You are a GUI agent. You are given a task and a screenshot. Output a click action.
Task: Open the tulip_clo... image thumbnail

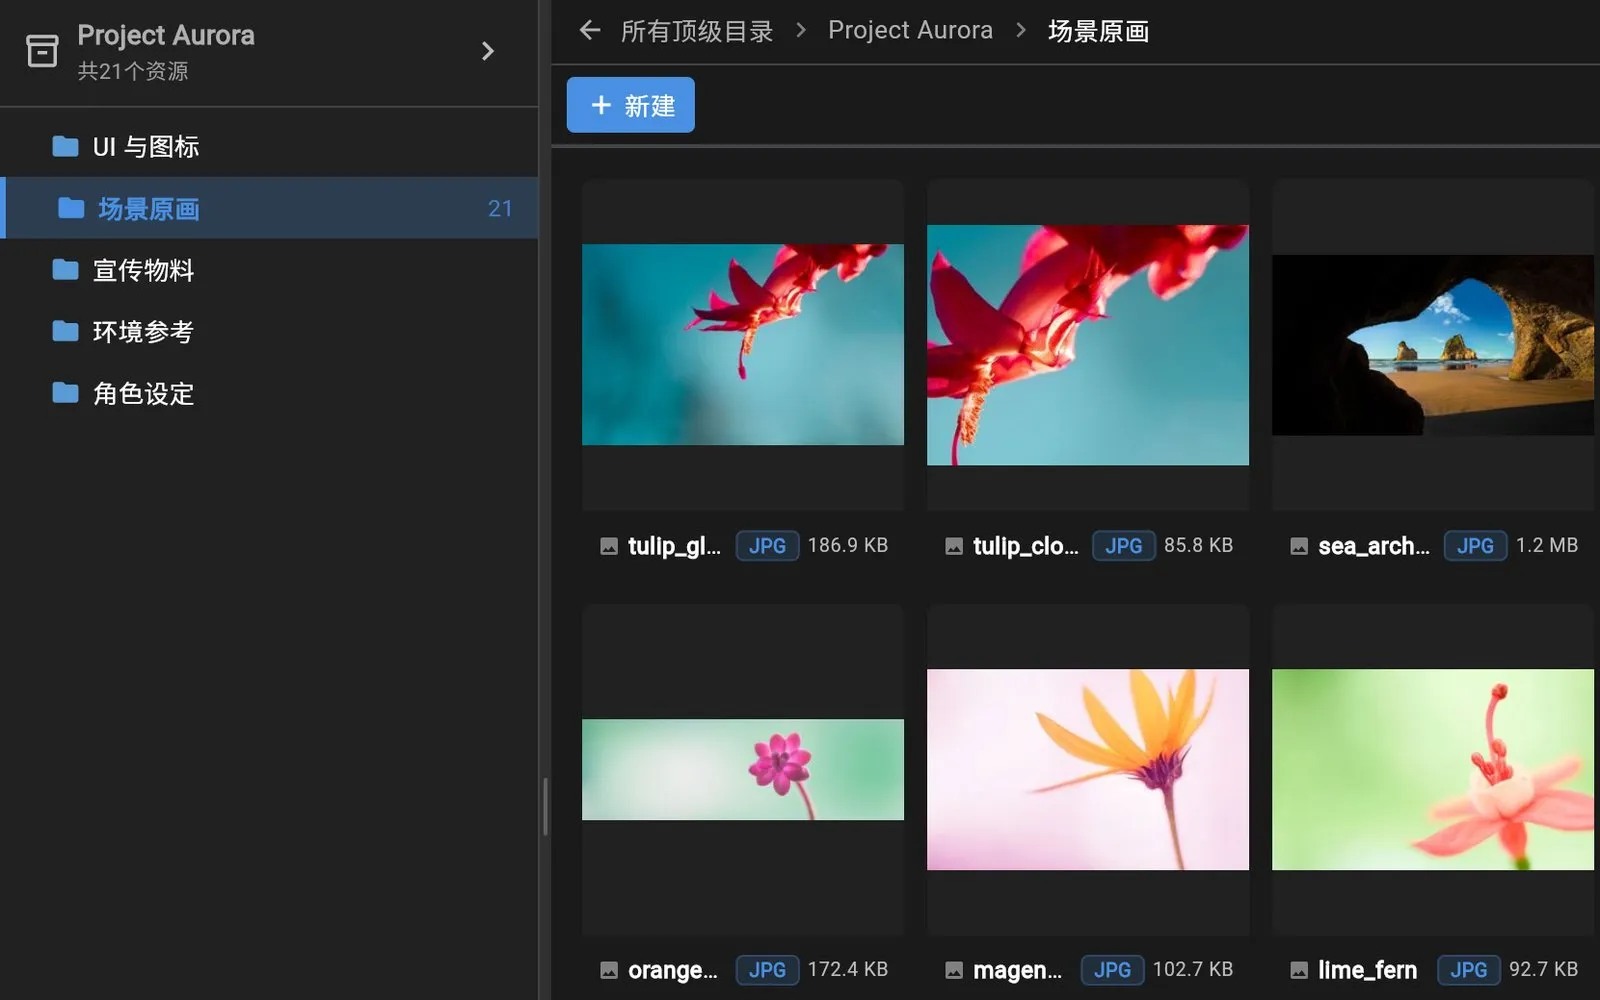click(1088, 345)
